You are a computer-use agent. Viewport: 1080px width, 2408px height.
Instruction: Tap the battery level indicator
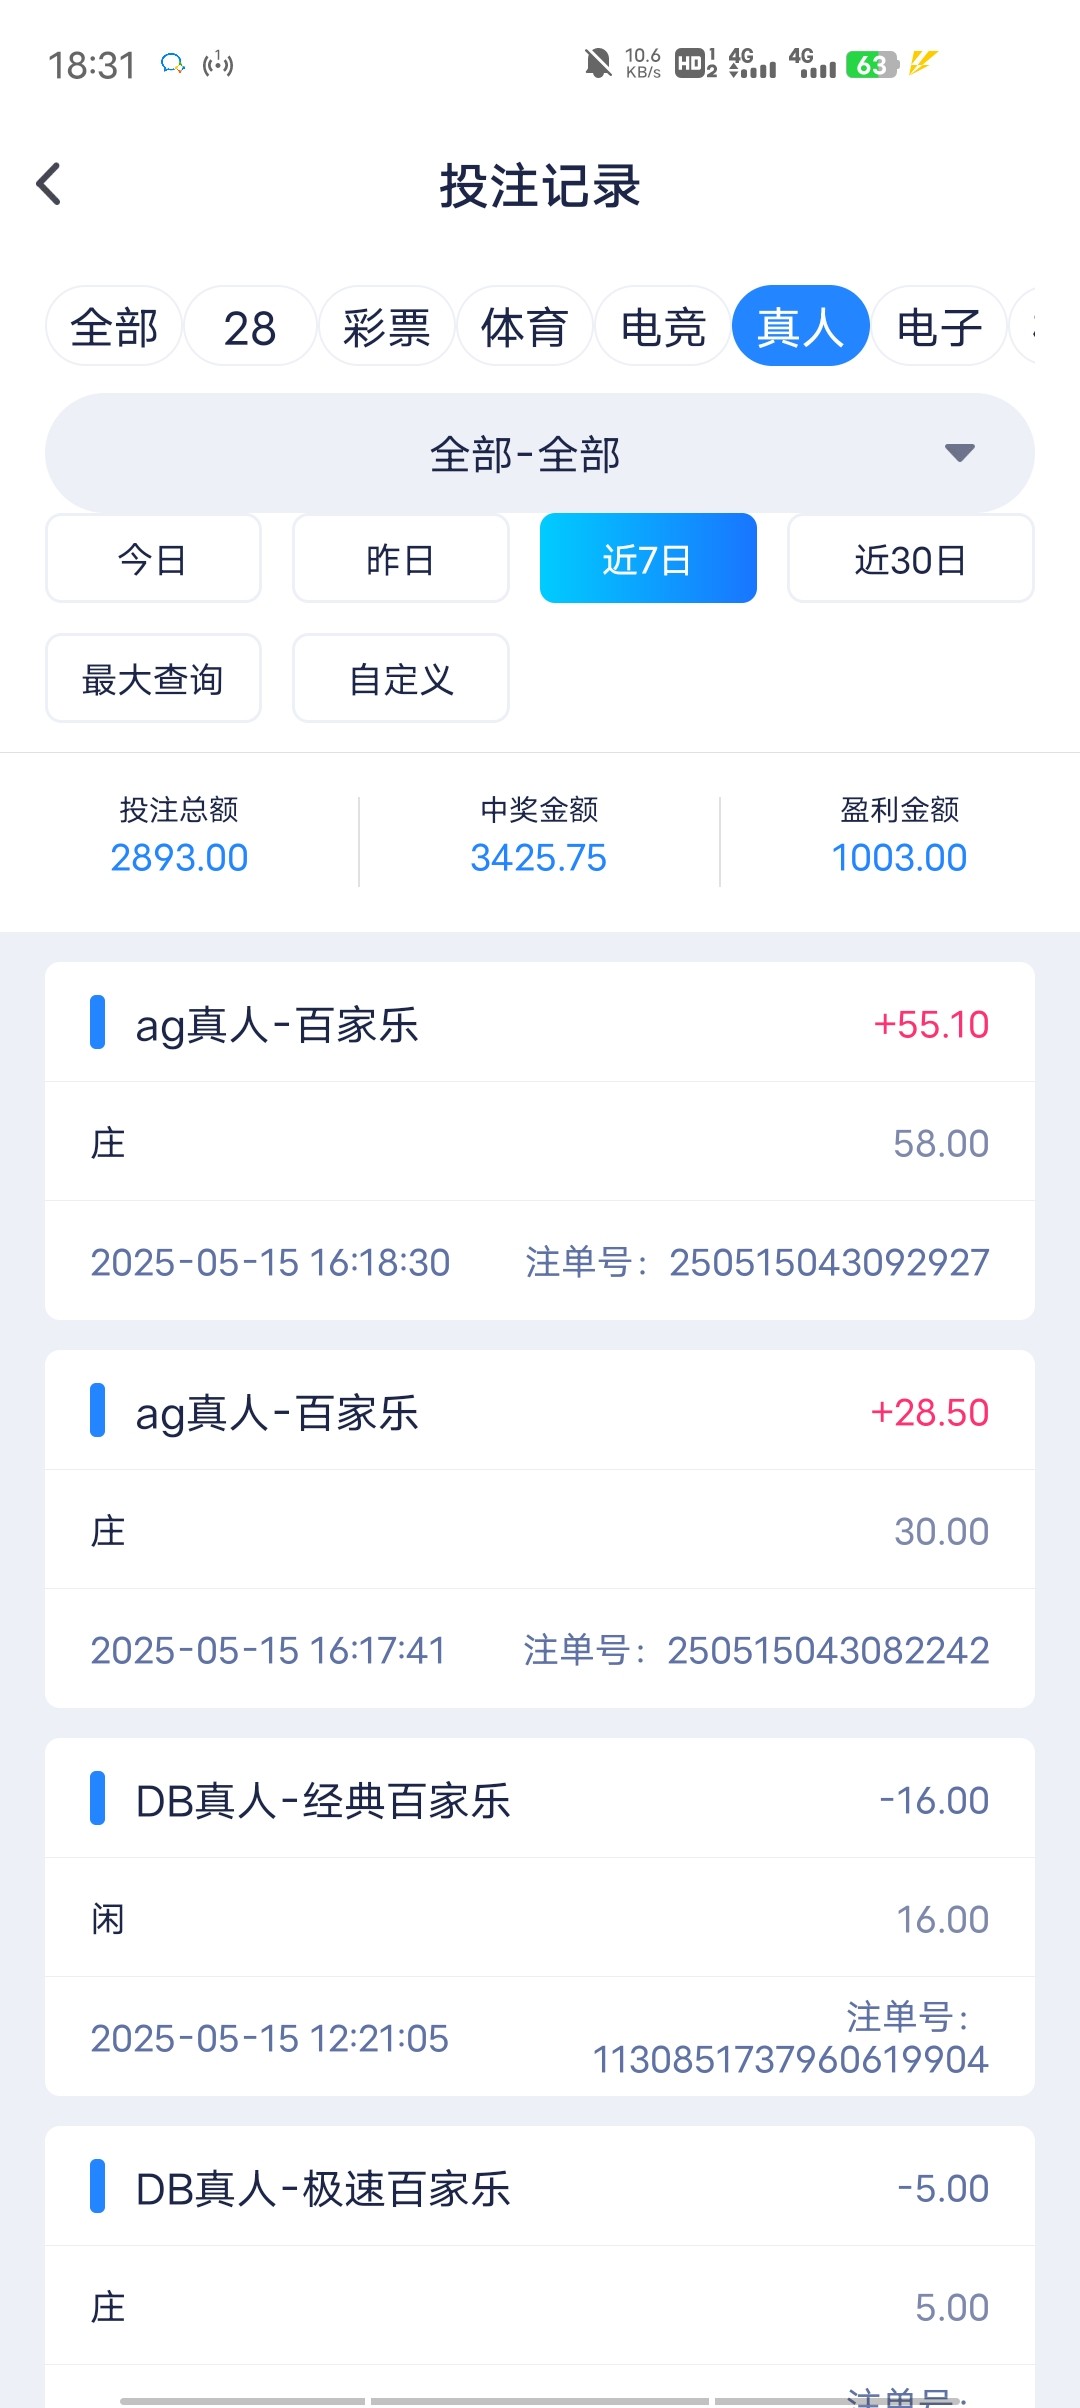(x=872, y=65)
